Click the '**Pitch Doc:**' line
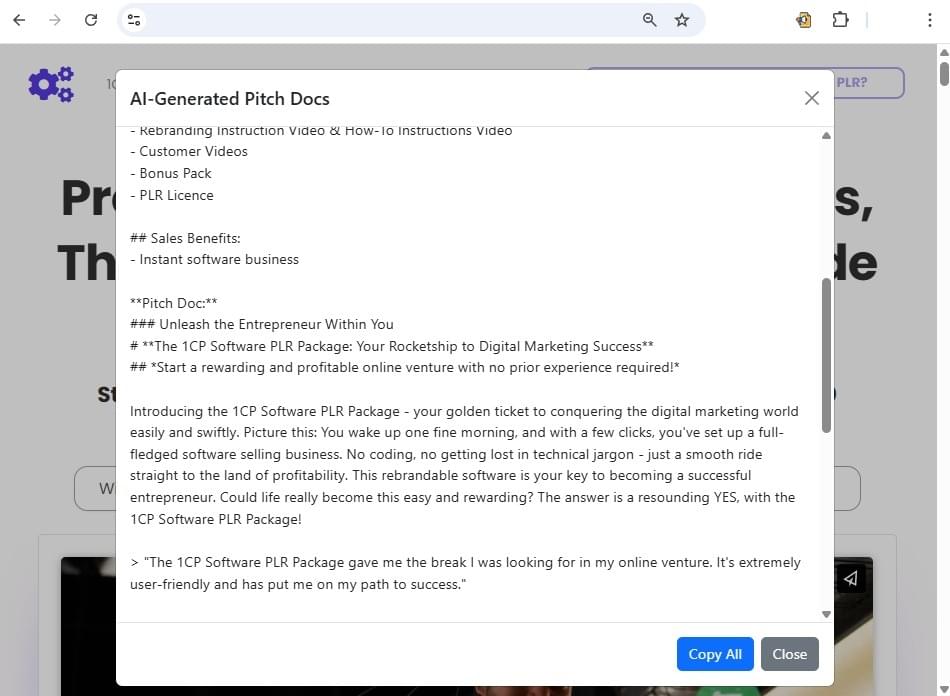This screenshot has height=696, width=950. point(174,303)
